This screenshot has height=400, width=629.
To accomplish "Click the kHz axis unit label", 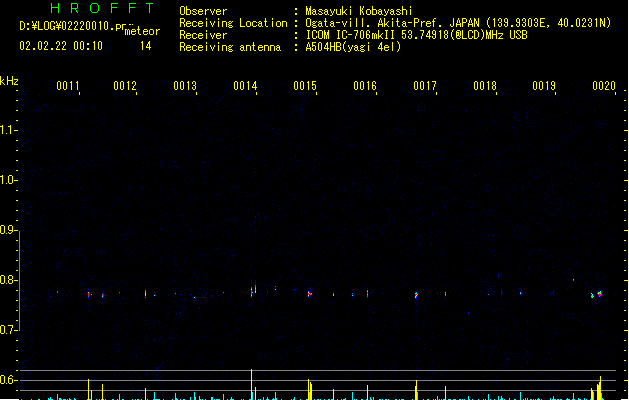I will tap(9, 81).
